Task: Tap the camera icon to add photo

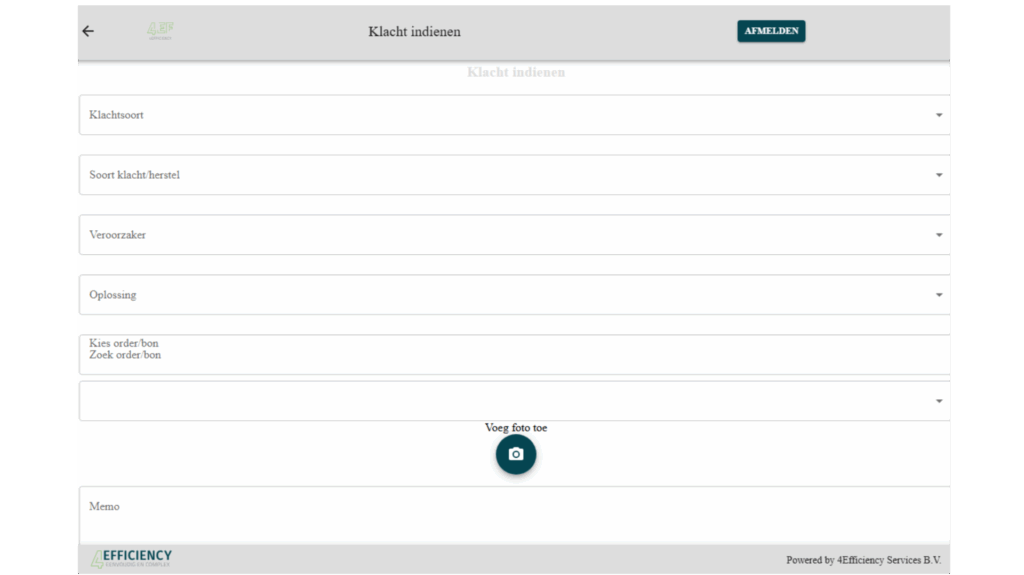Action: tap(516, 454)
